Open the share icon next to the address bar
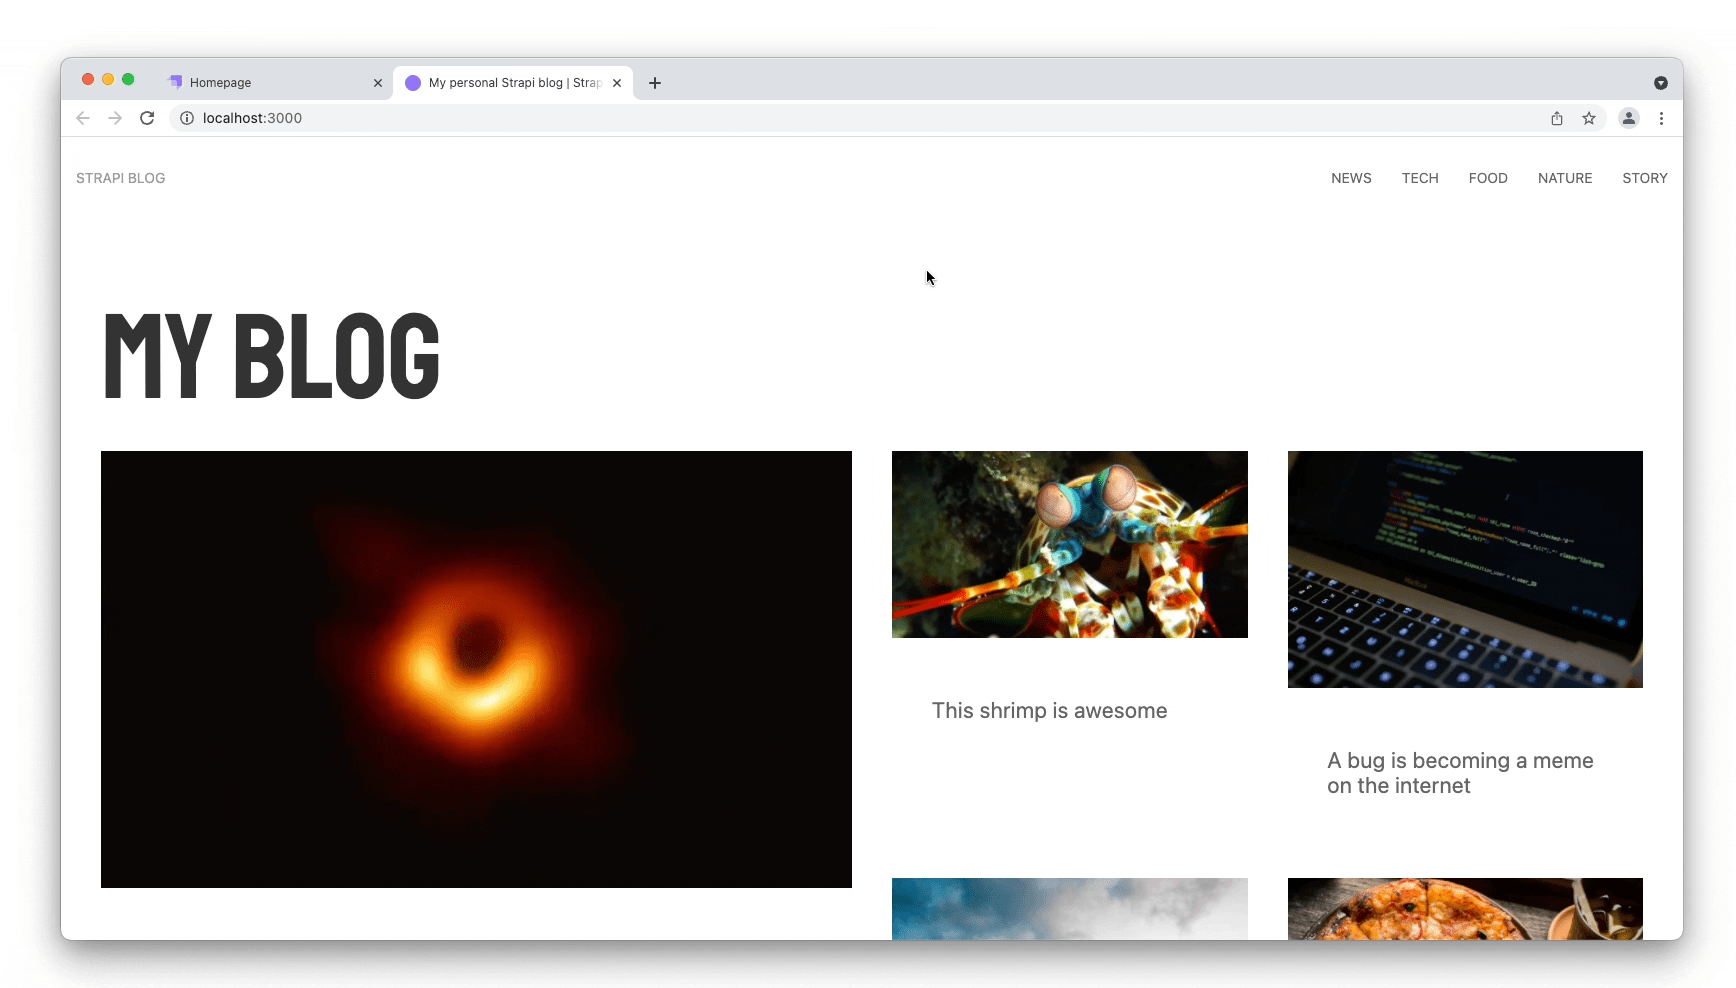 coord(1556,118)
